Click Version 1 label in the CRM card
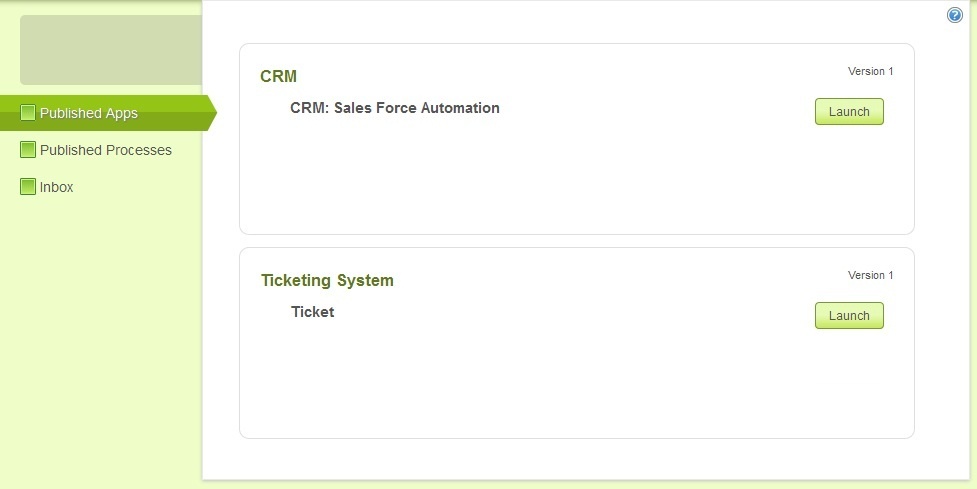This screenshot has height=489, width=977. (x=870, y=71)
